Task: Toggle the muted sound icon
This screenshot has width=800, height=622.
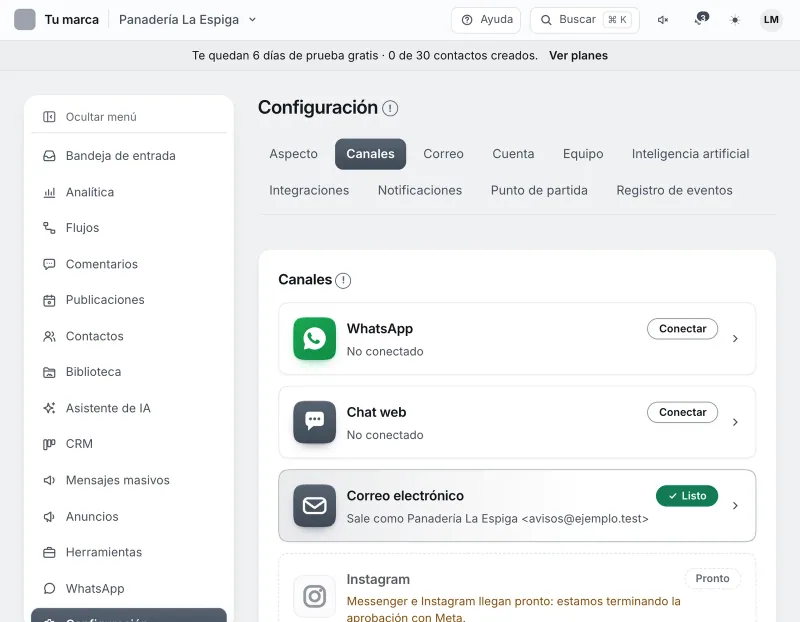Action: click(663, 20)
